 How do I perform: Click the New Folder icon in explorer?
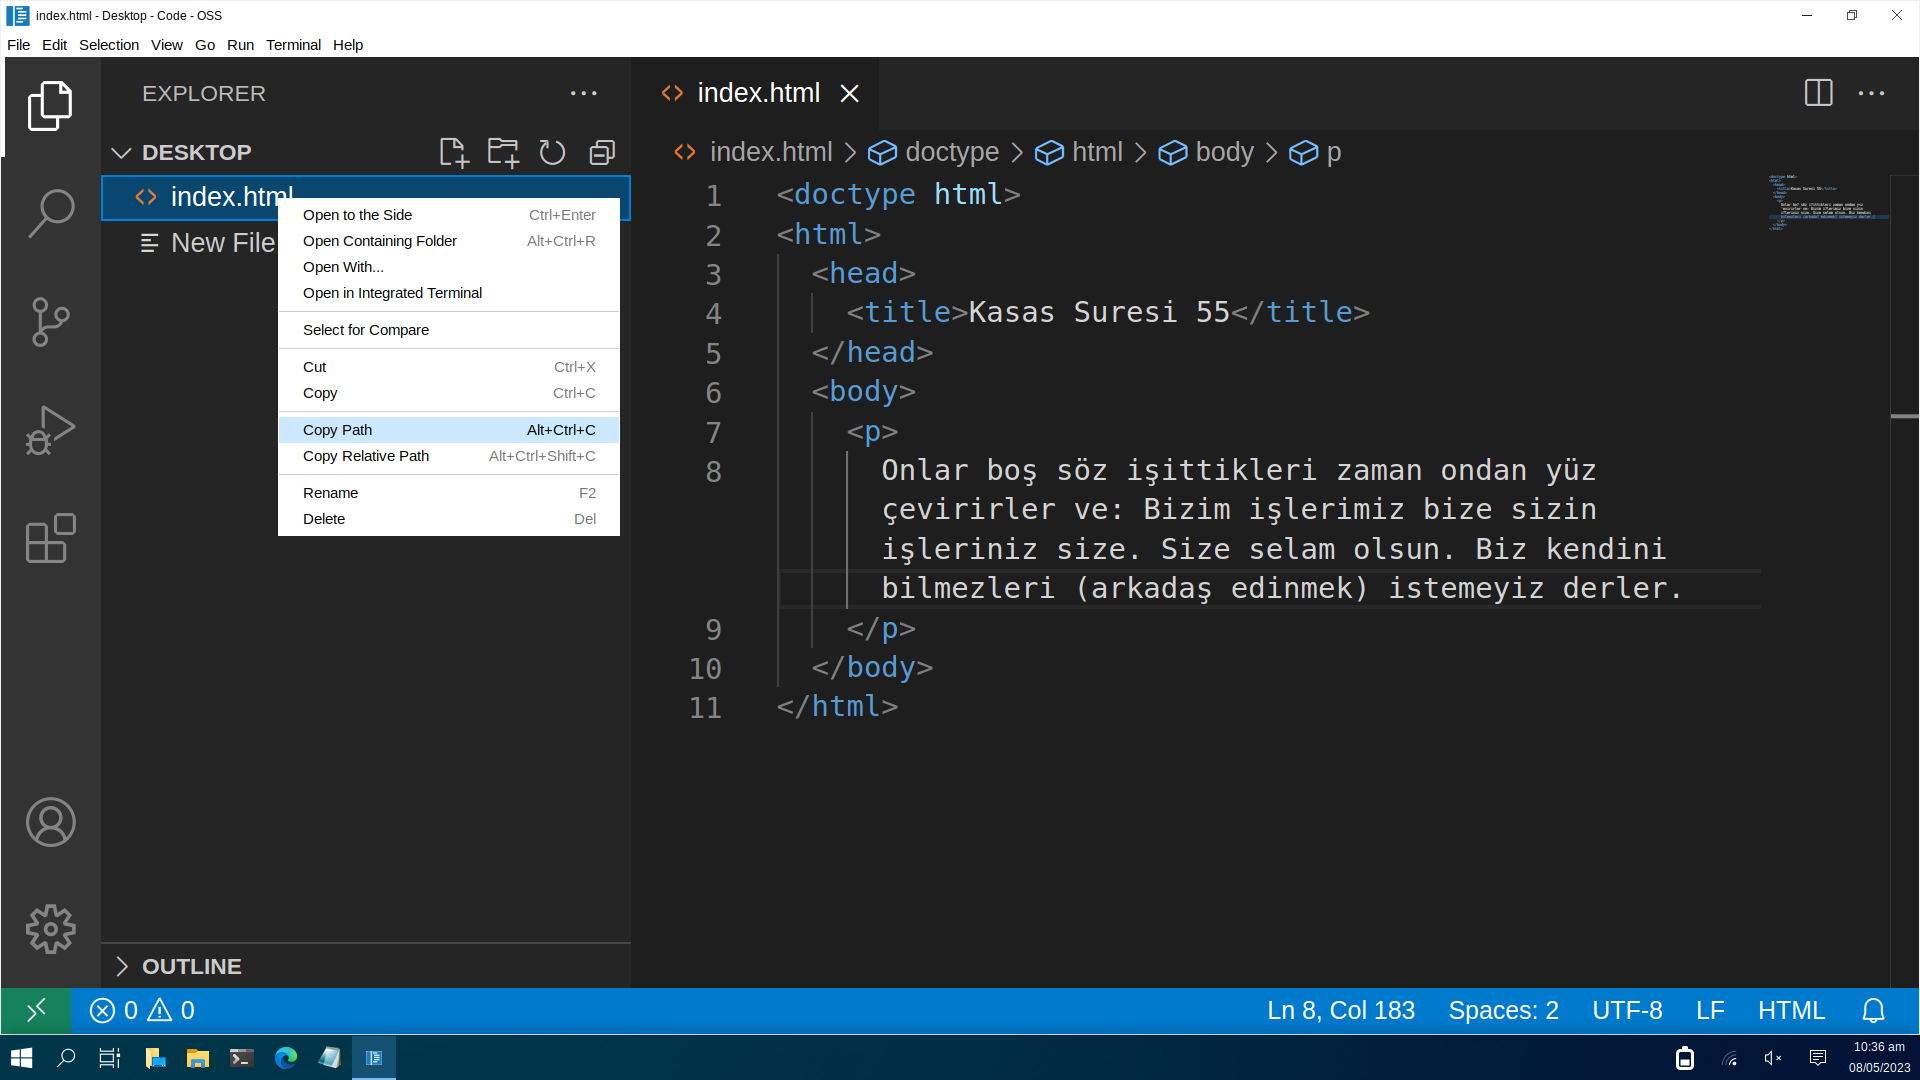503,152
